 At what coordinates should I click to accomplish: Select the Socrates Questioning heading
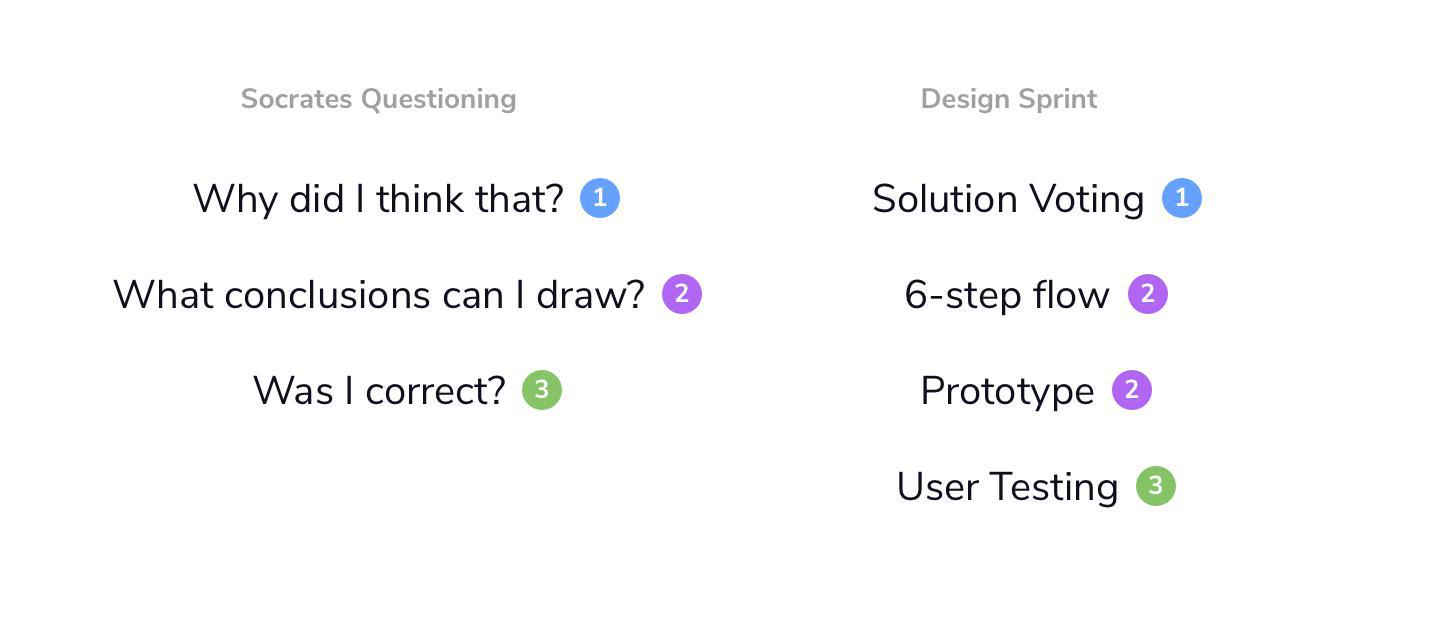[x=378, y=99]
